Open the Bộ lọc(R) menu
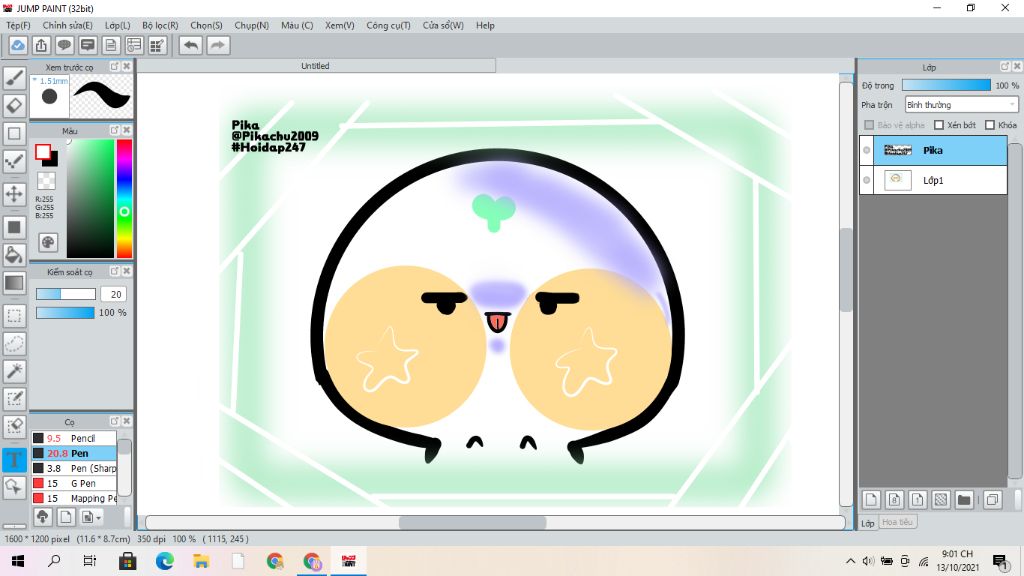Screen dimensions: 1024x576 (160, 25)
